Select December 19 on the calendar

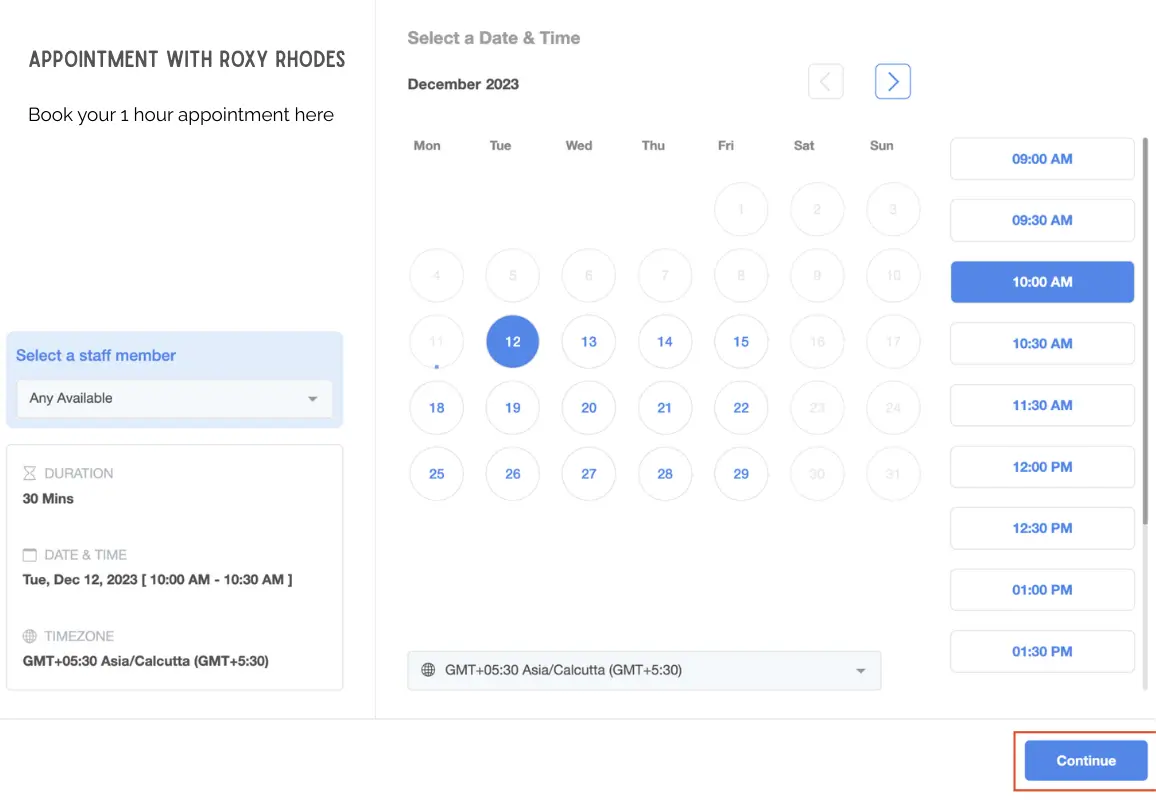(512, 408)
